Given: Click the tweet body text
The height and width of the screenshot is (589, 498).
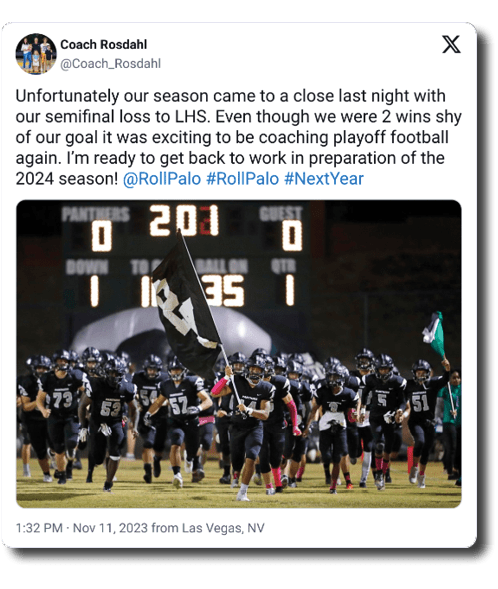Looking at the screenshot, I should pyautogui.click(x=238, y=137).
